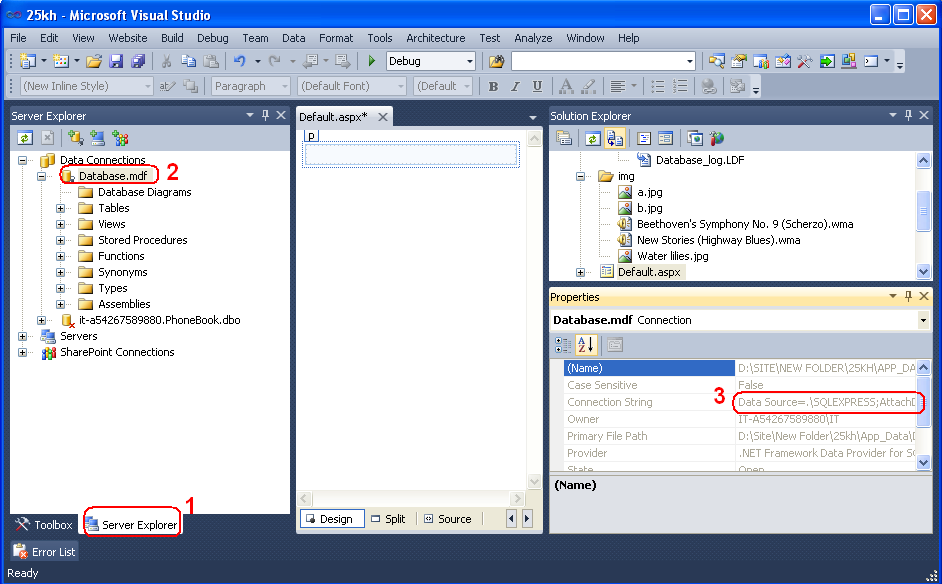Click the Undo arrow icon
This screenshot has width=942, height=584.
click(x=240, y=61)
